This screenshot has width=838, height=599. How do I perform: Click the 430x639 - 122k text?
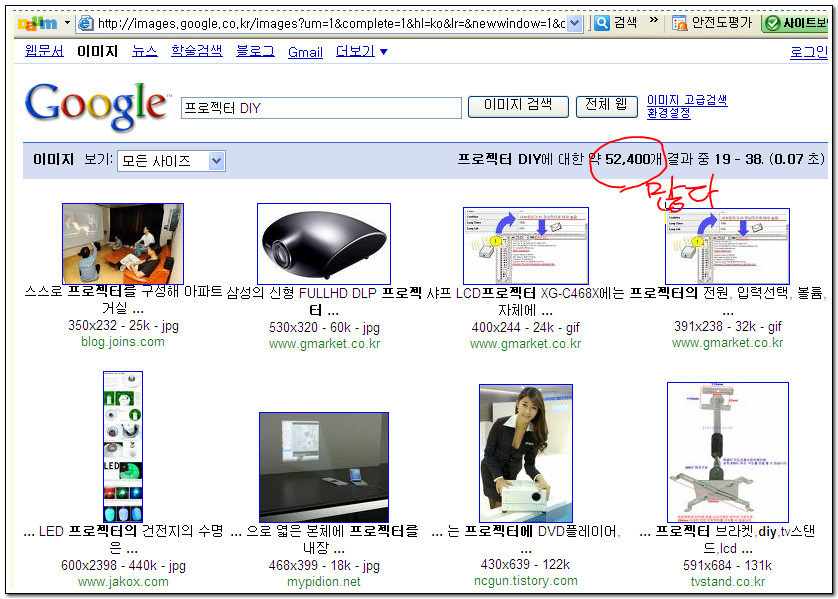(525, 564)
